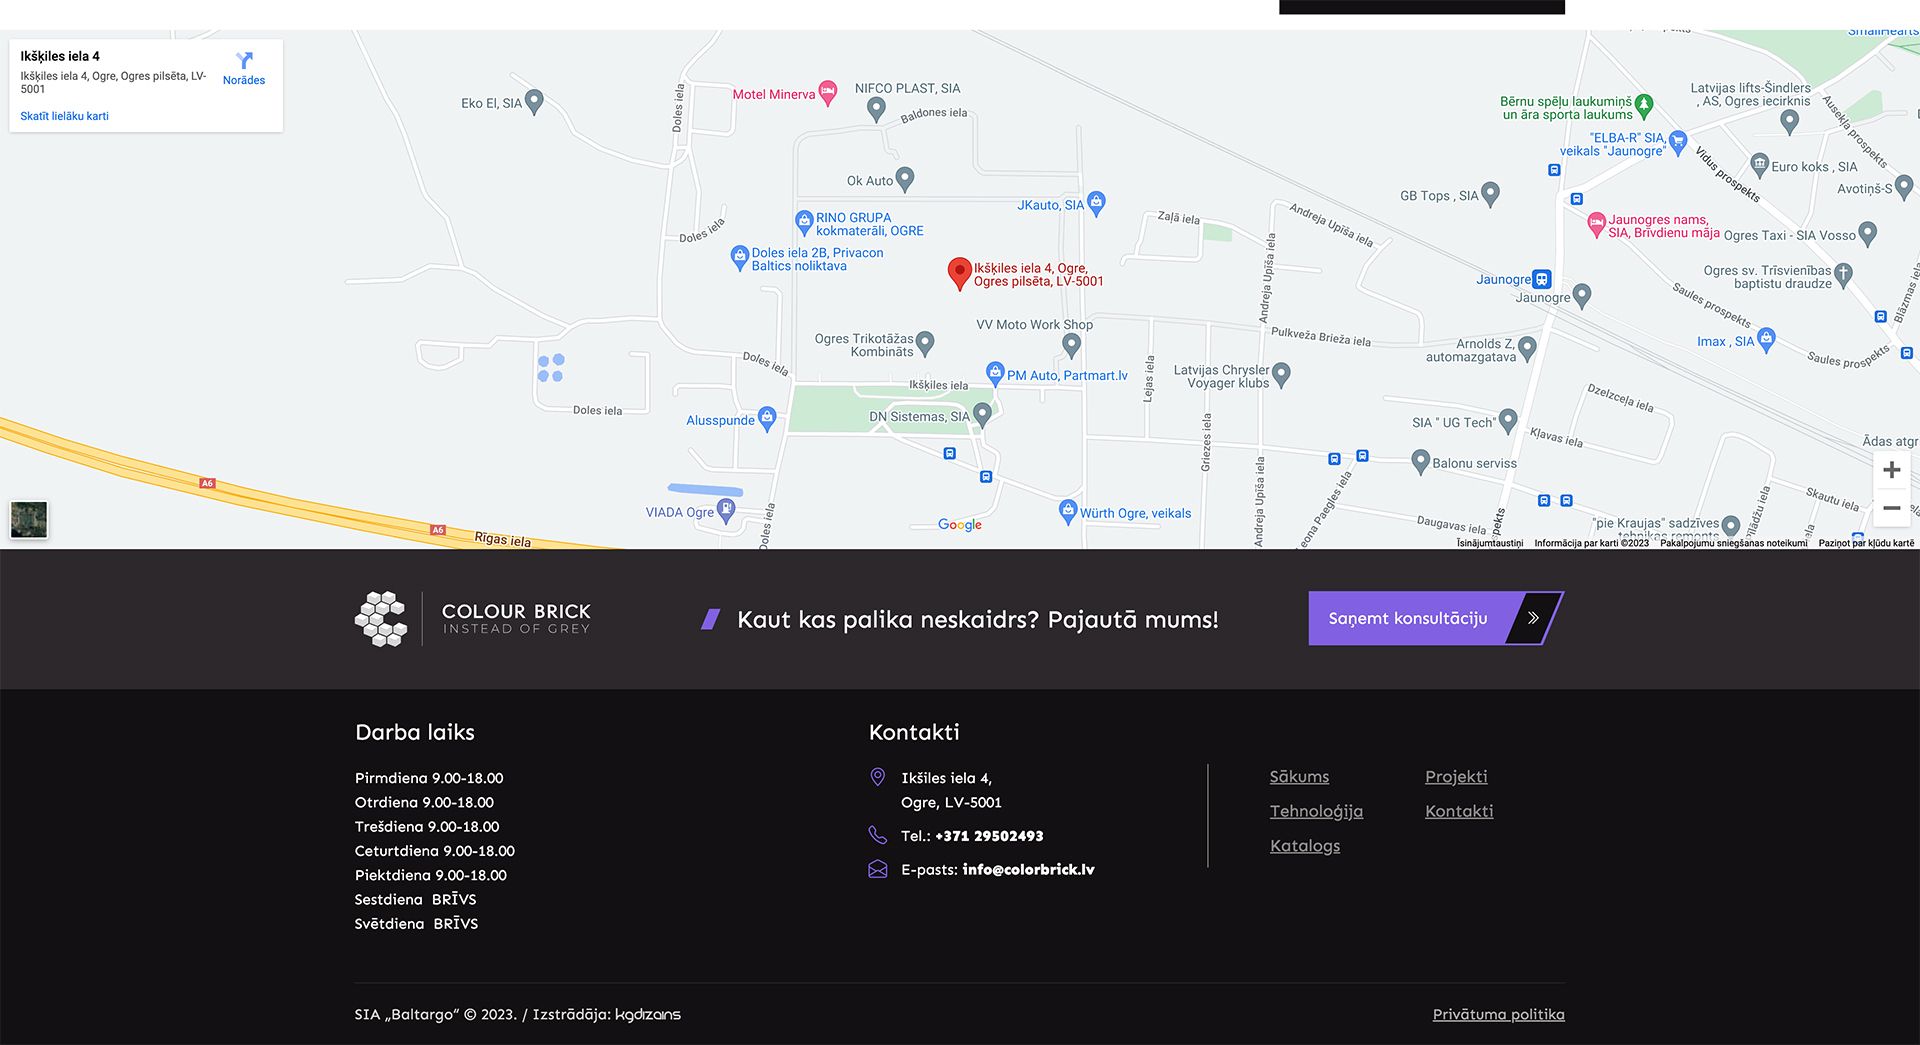Click the DN Sistemas, SIA marker
The image size is (1920, 1045).
982,414
